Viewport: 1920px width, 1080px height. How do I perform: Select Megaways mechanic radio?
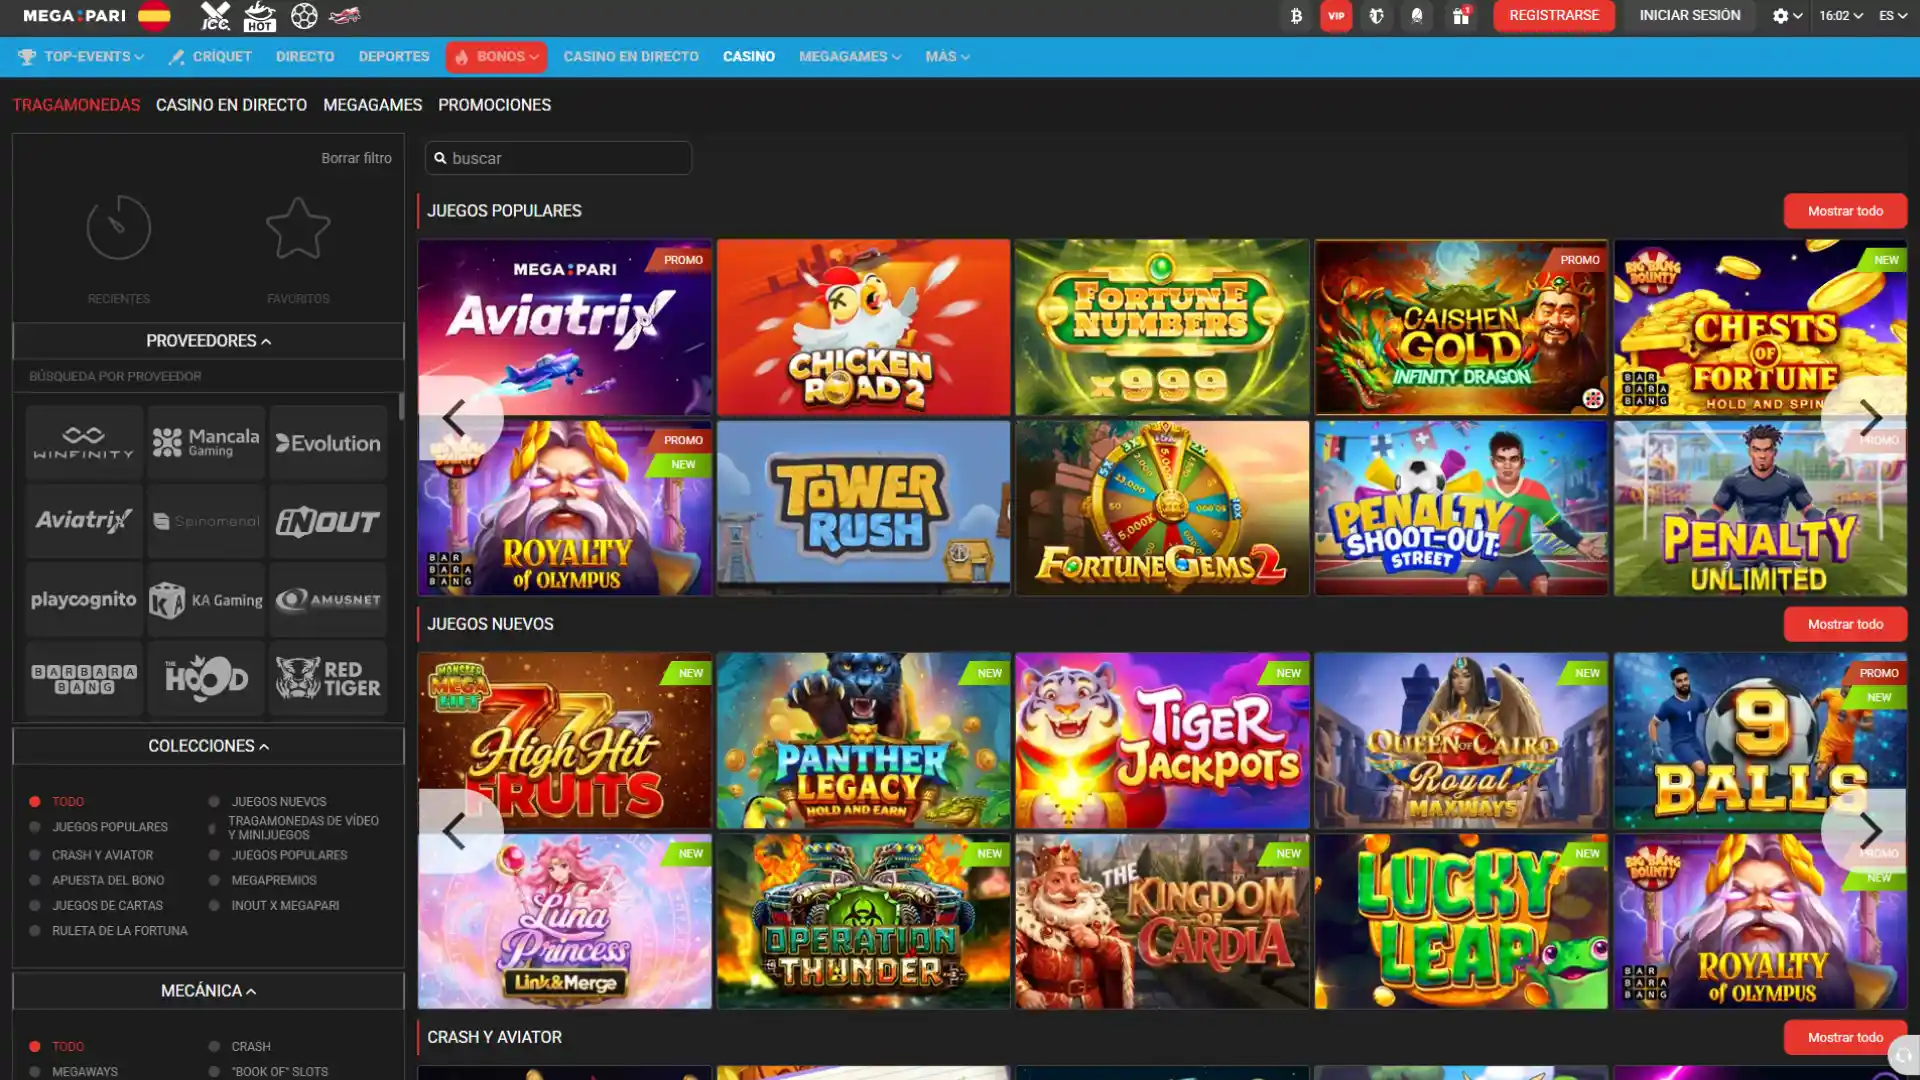click(35, 1072)
